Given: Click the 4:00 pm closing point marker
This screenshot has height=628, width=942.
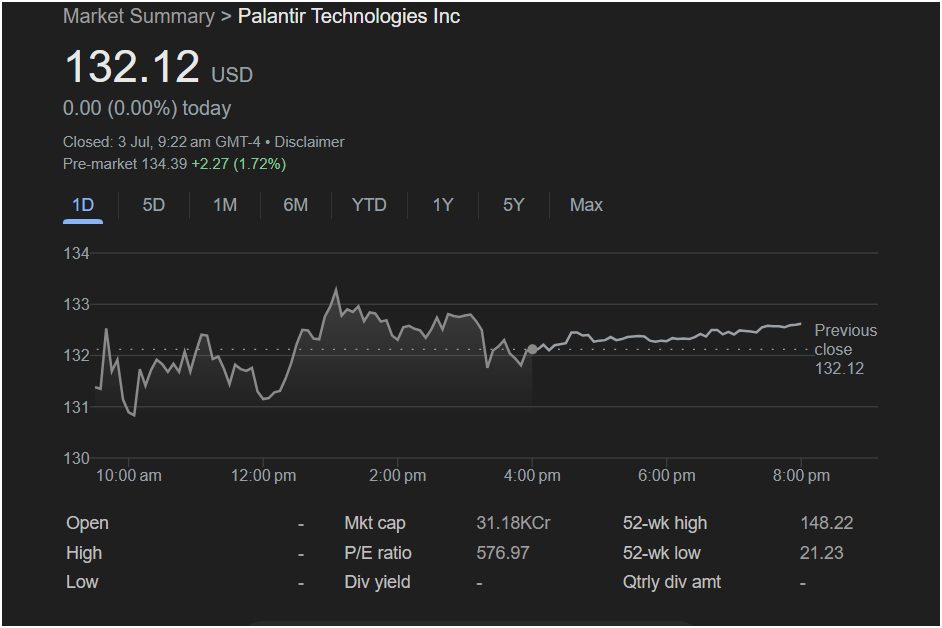Looking at the screenshot, I should 532,349.
